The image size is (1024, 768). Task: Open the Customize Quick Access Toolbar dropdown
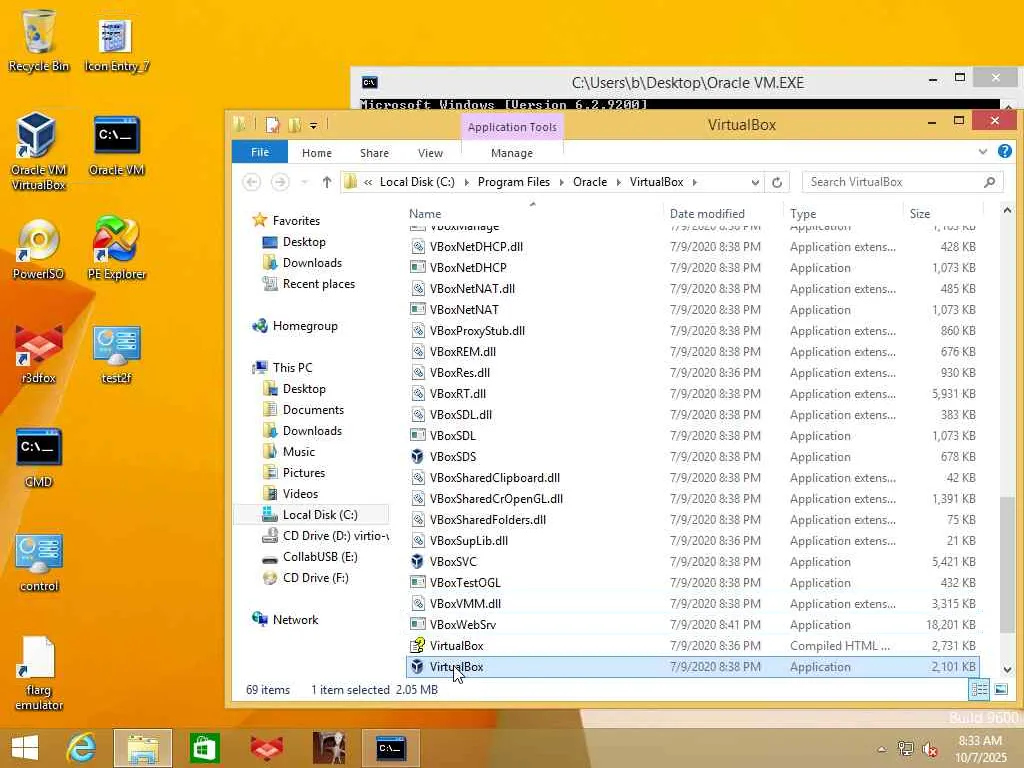[x=313, y=125]
